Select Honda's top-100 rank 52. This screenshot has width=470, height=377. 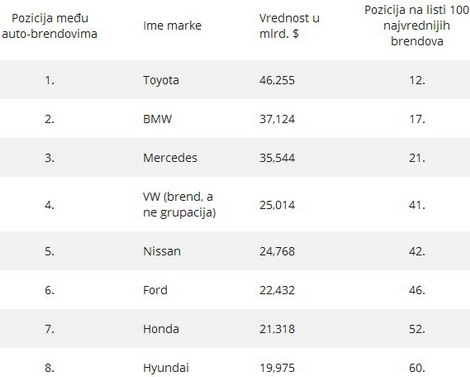(x=417, y=329)
